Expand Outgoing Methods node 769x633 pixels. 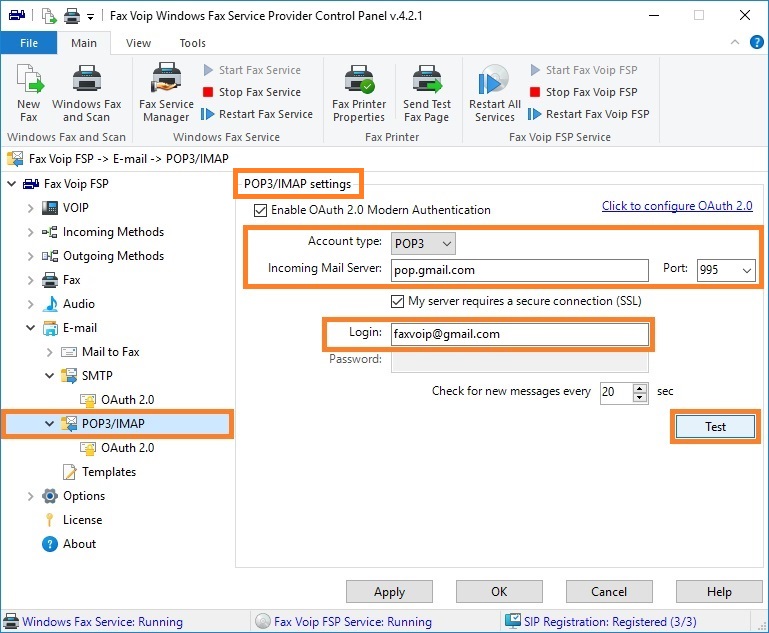(30, 256)
